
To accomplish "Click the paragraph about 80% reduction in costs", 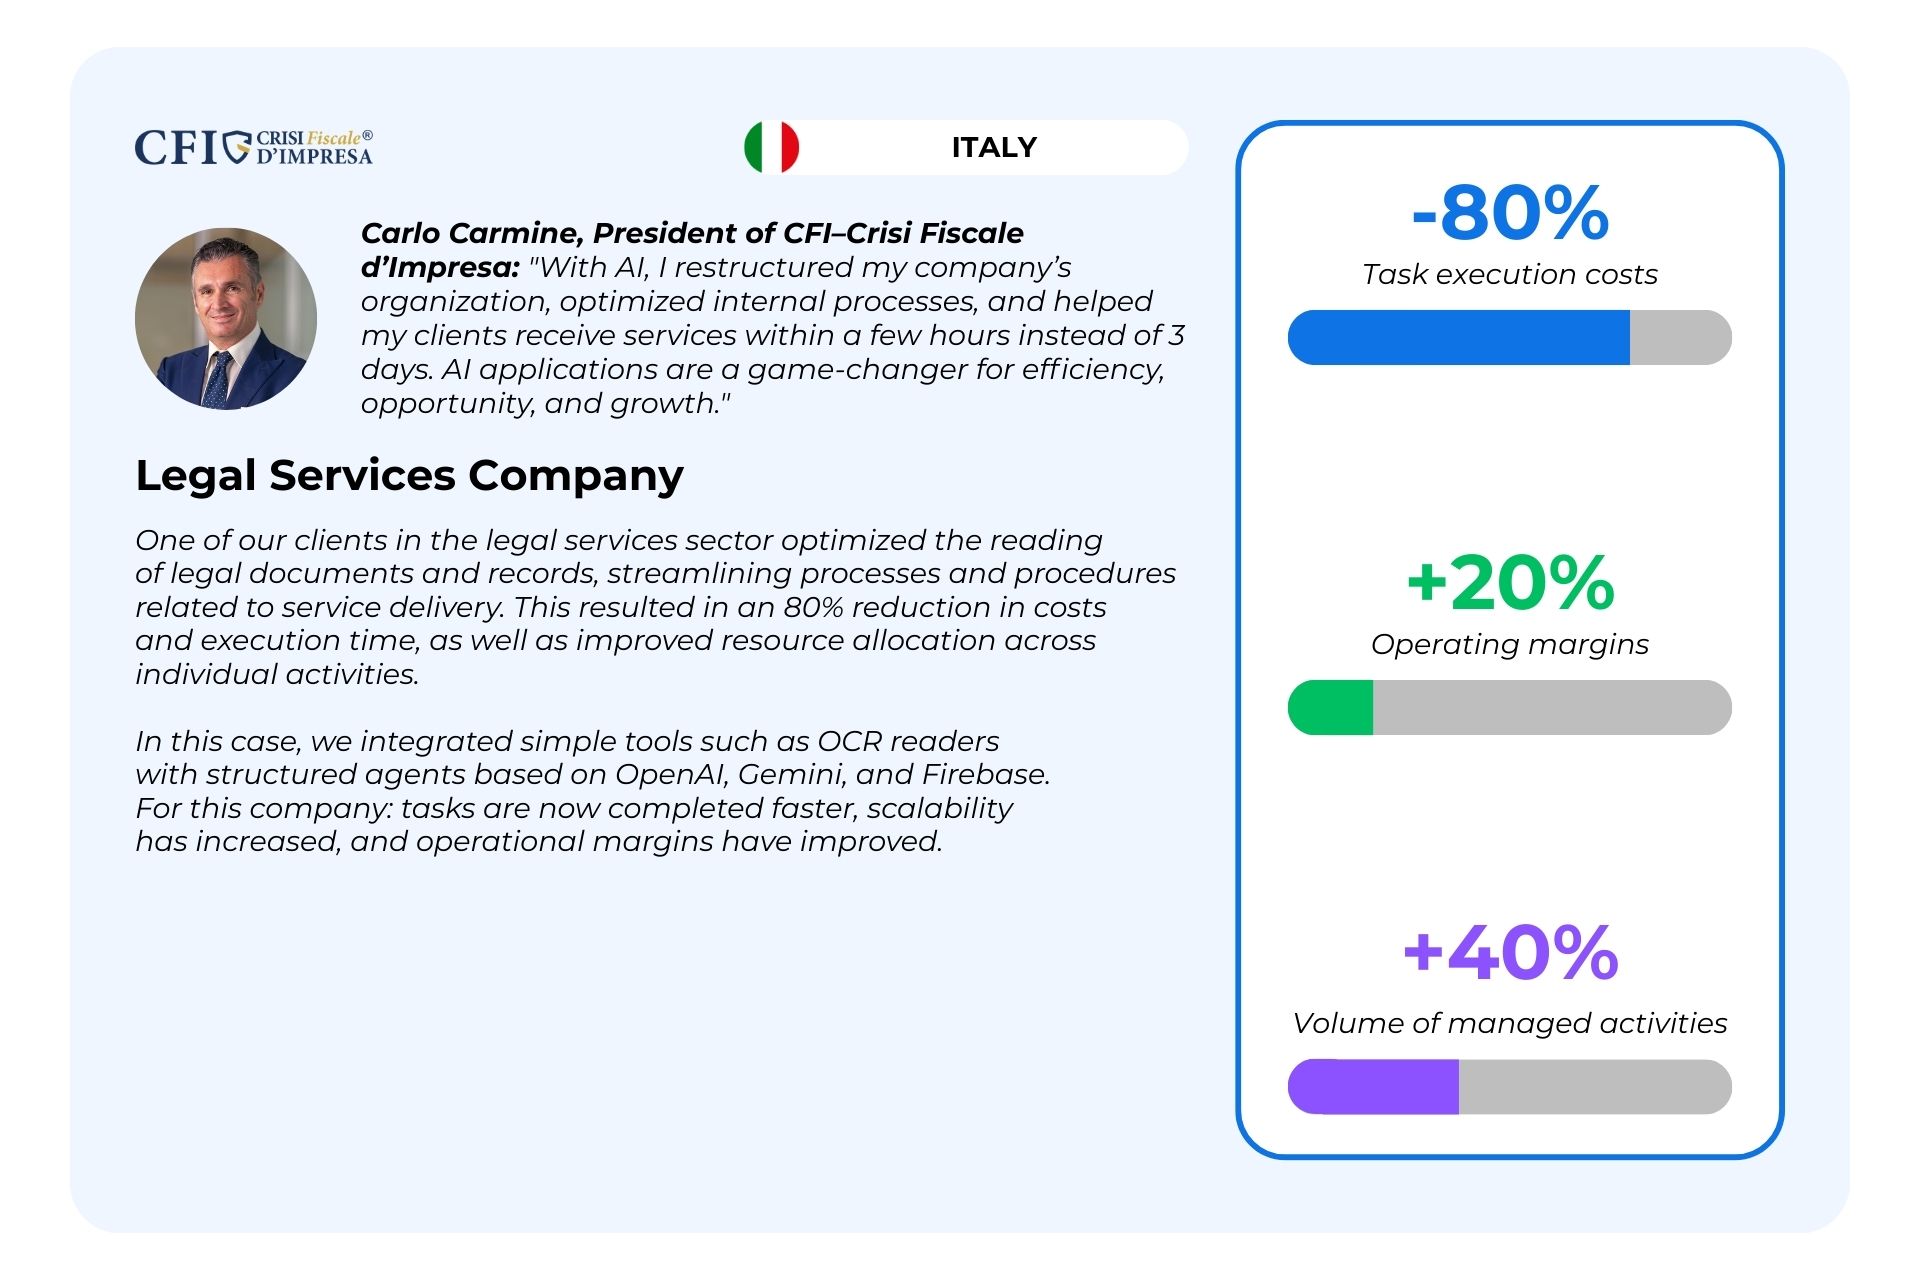I will 655,607.
